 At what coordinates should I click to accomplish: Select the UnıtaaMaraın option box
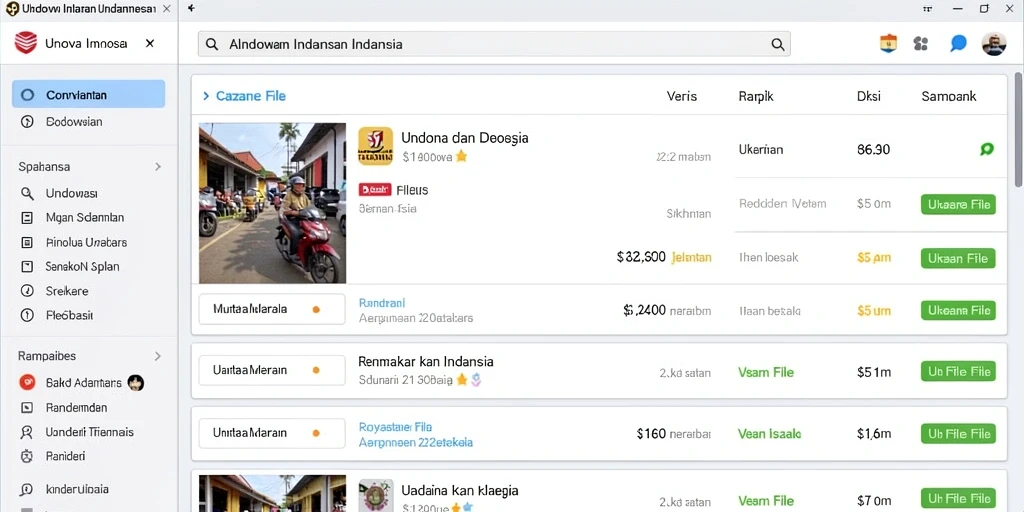pos(272,432)
